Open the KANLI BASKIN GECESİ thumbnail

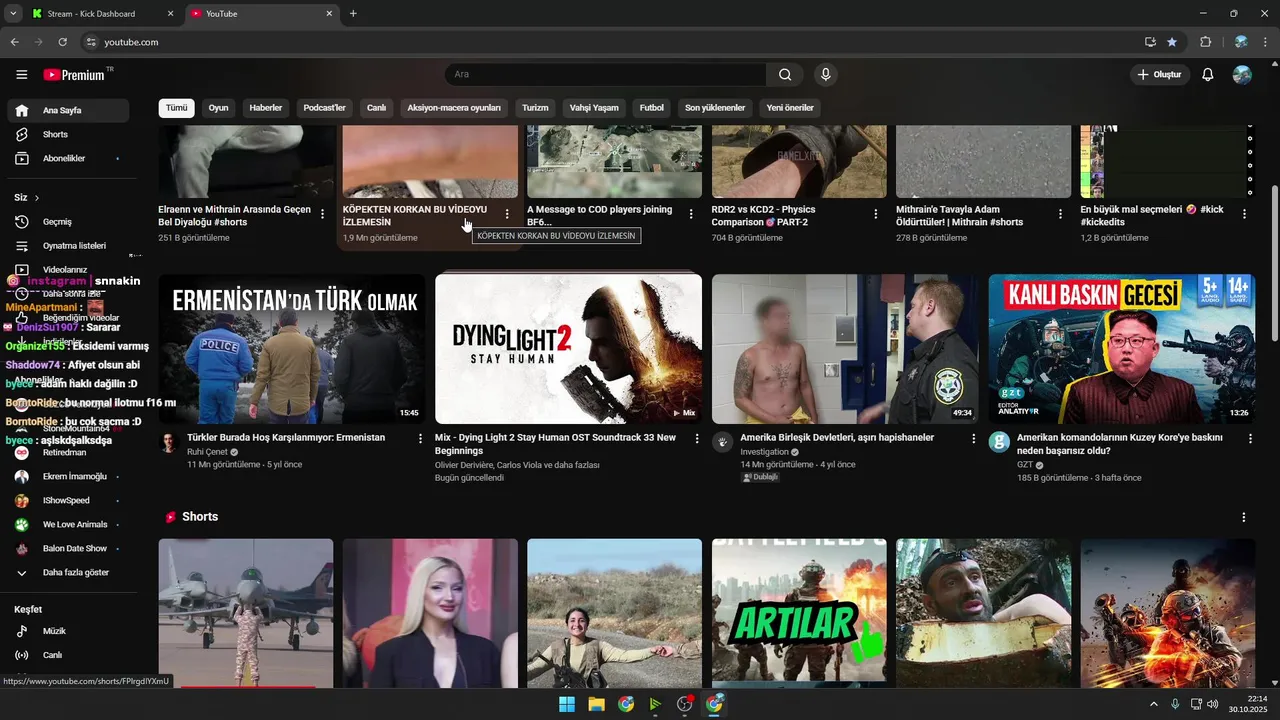coord(1122,349)
